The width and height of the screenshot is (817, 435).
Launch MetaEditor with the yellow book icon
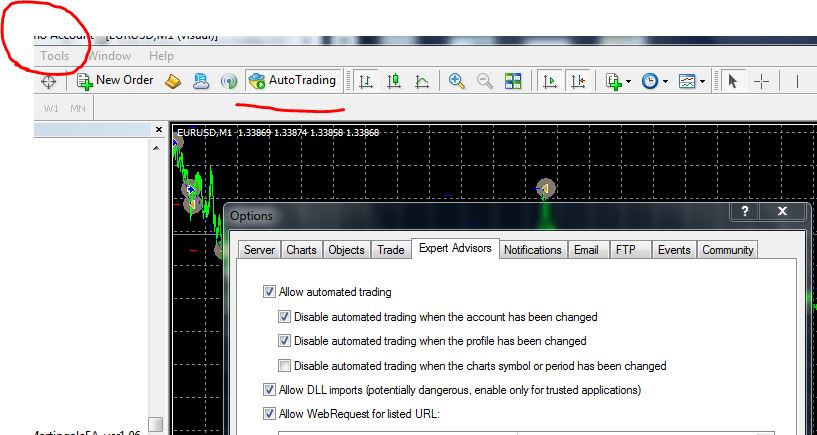pos(173,81)
